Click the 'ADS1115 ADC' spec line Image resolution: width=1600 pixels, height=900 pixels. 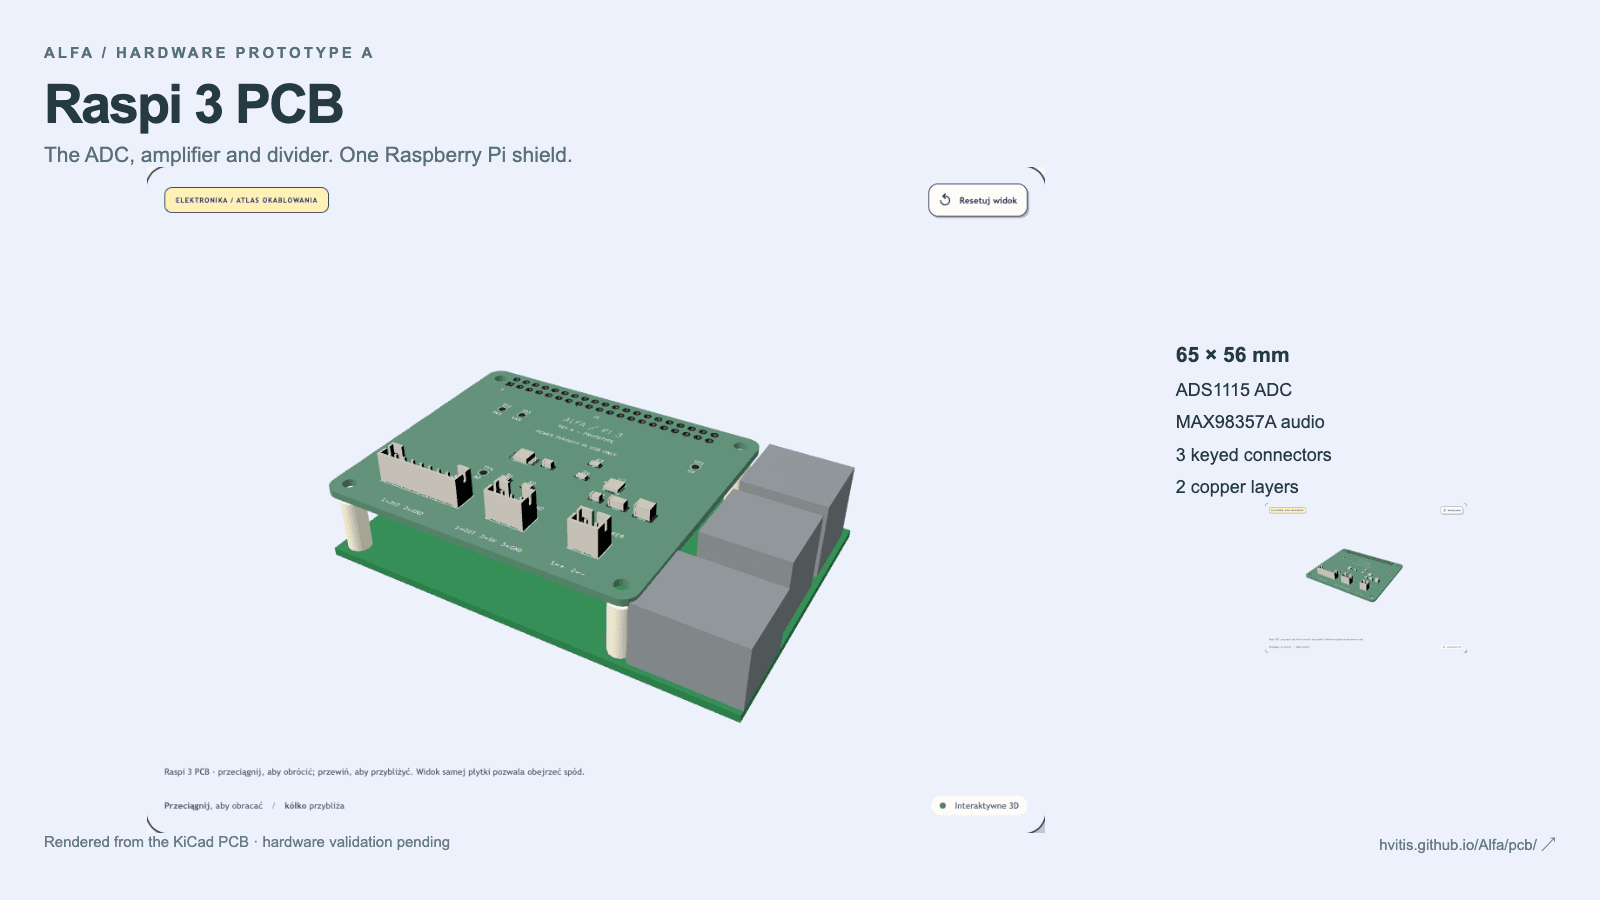click(1233, 390)
